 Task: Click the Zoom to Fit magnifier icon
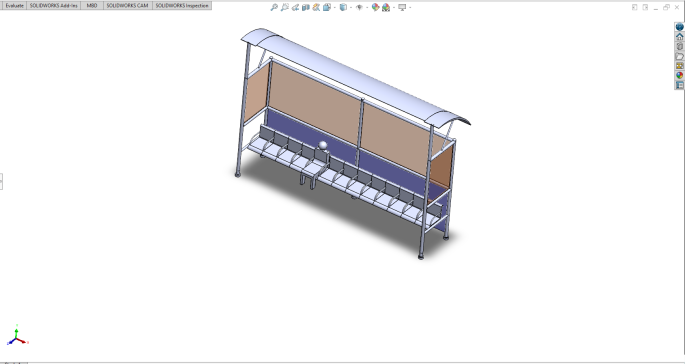coord(274,7)
